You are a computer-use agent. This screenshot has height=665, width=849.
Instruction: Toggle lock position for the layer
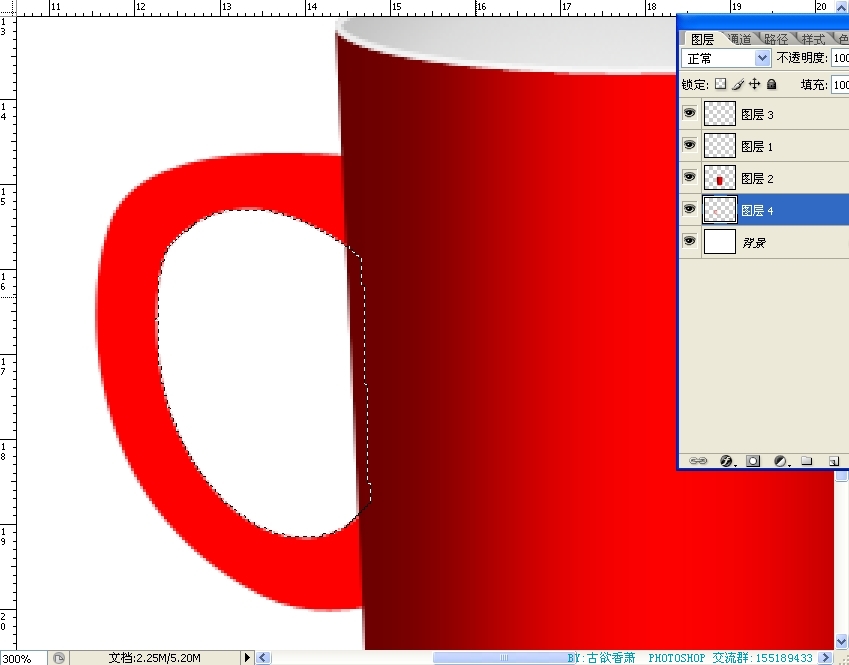755,85
